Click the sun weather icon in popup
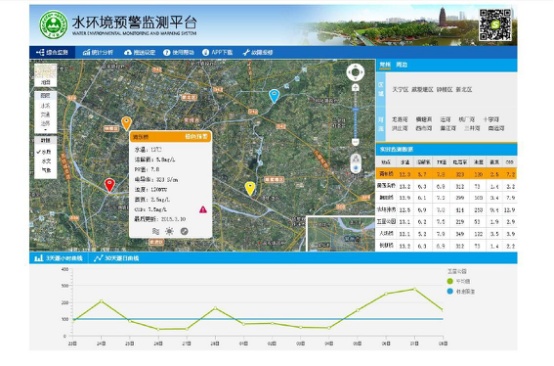The width and height of the screenshot is (554, 366). click(170, 231)
